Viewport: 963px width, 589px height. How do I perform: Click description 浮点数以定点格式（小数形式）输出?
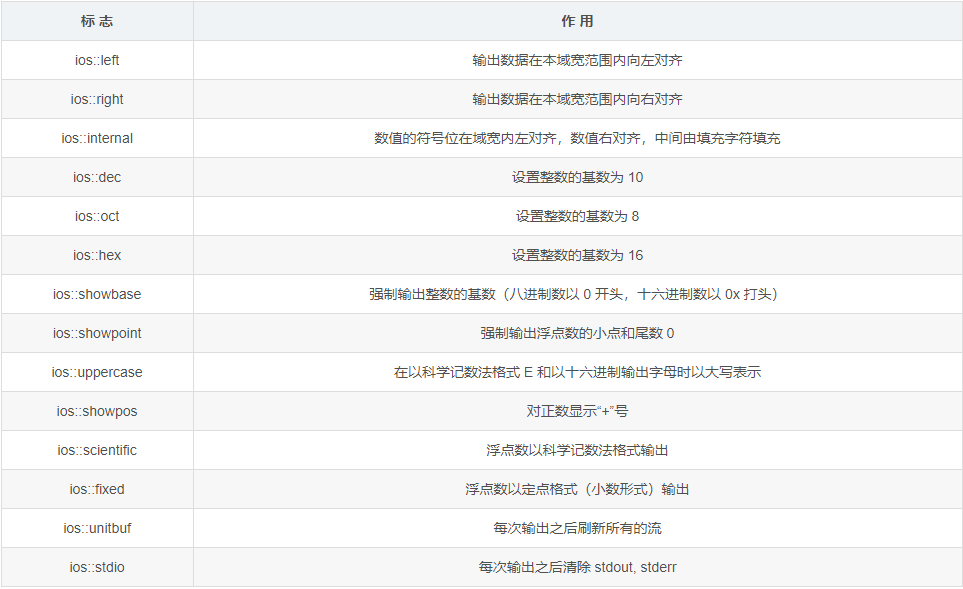pos(577,489)
